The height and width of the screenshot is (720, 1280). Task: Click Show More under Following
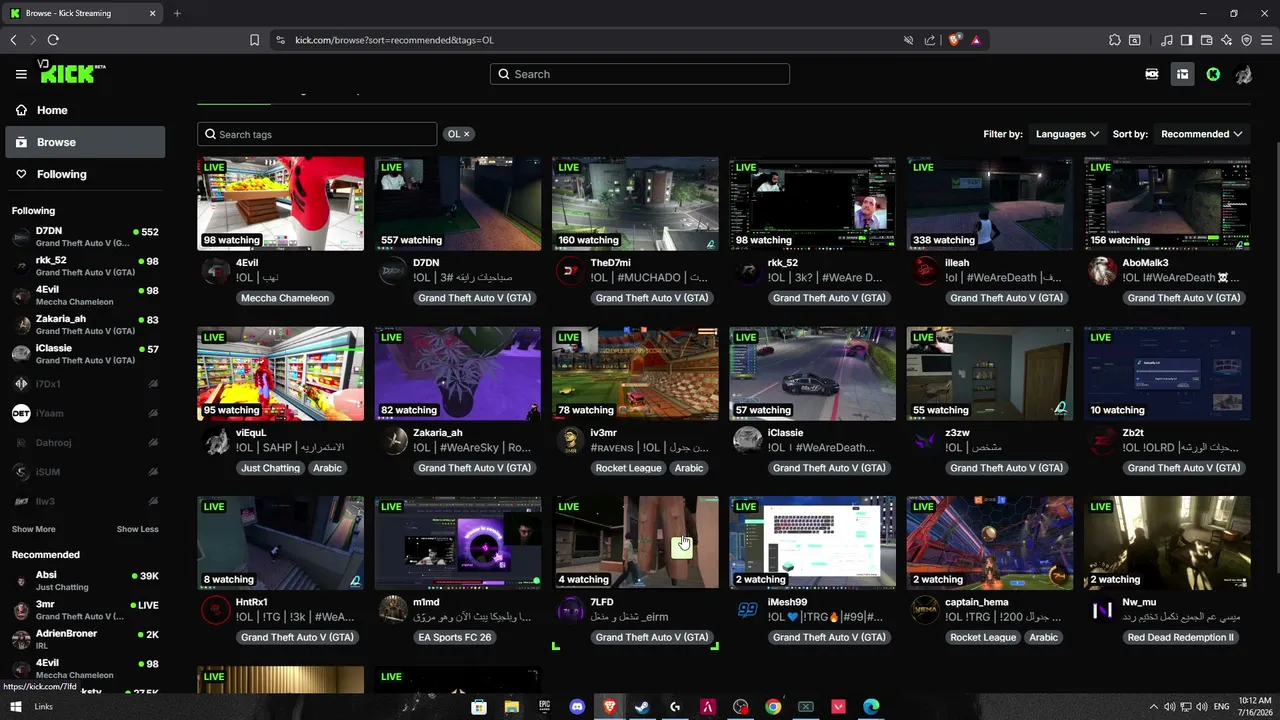34,529
